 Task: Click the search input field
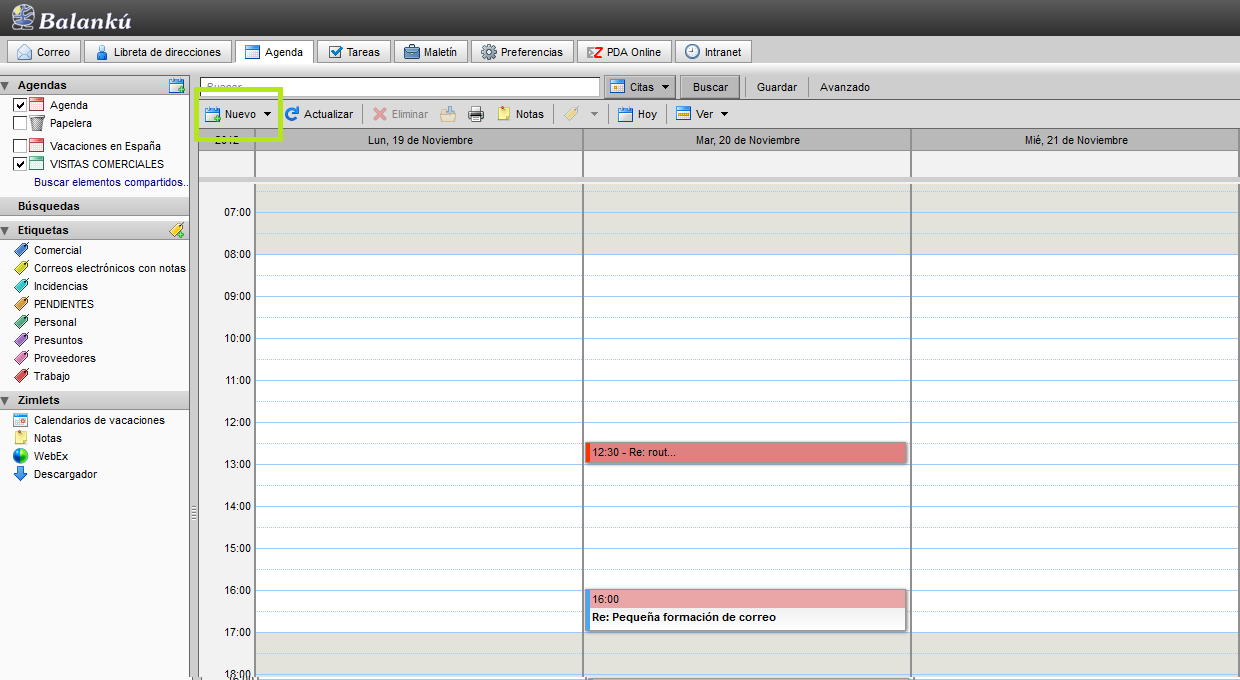400,87
